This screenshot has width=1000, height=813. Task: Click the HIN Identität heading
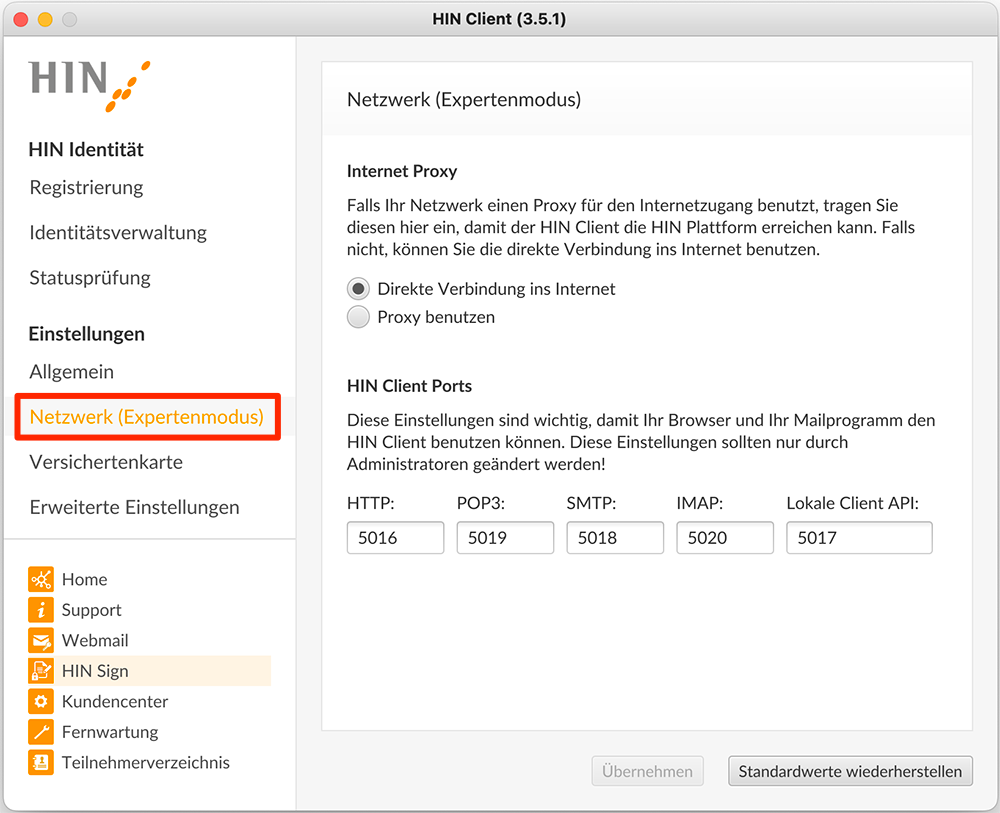pos(86,149)
